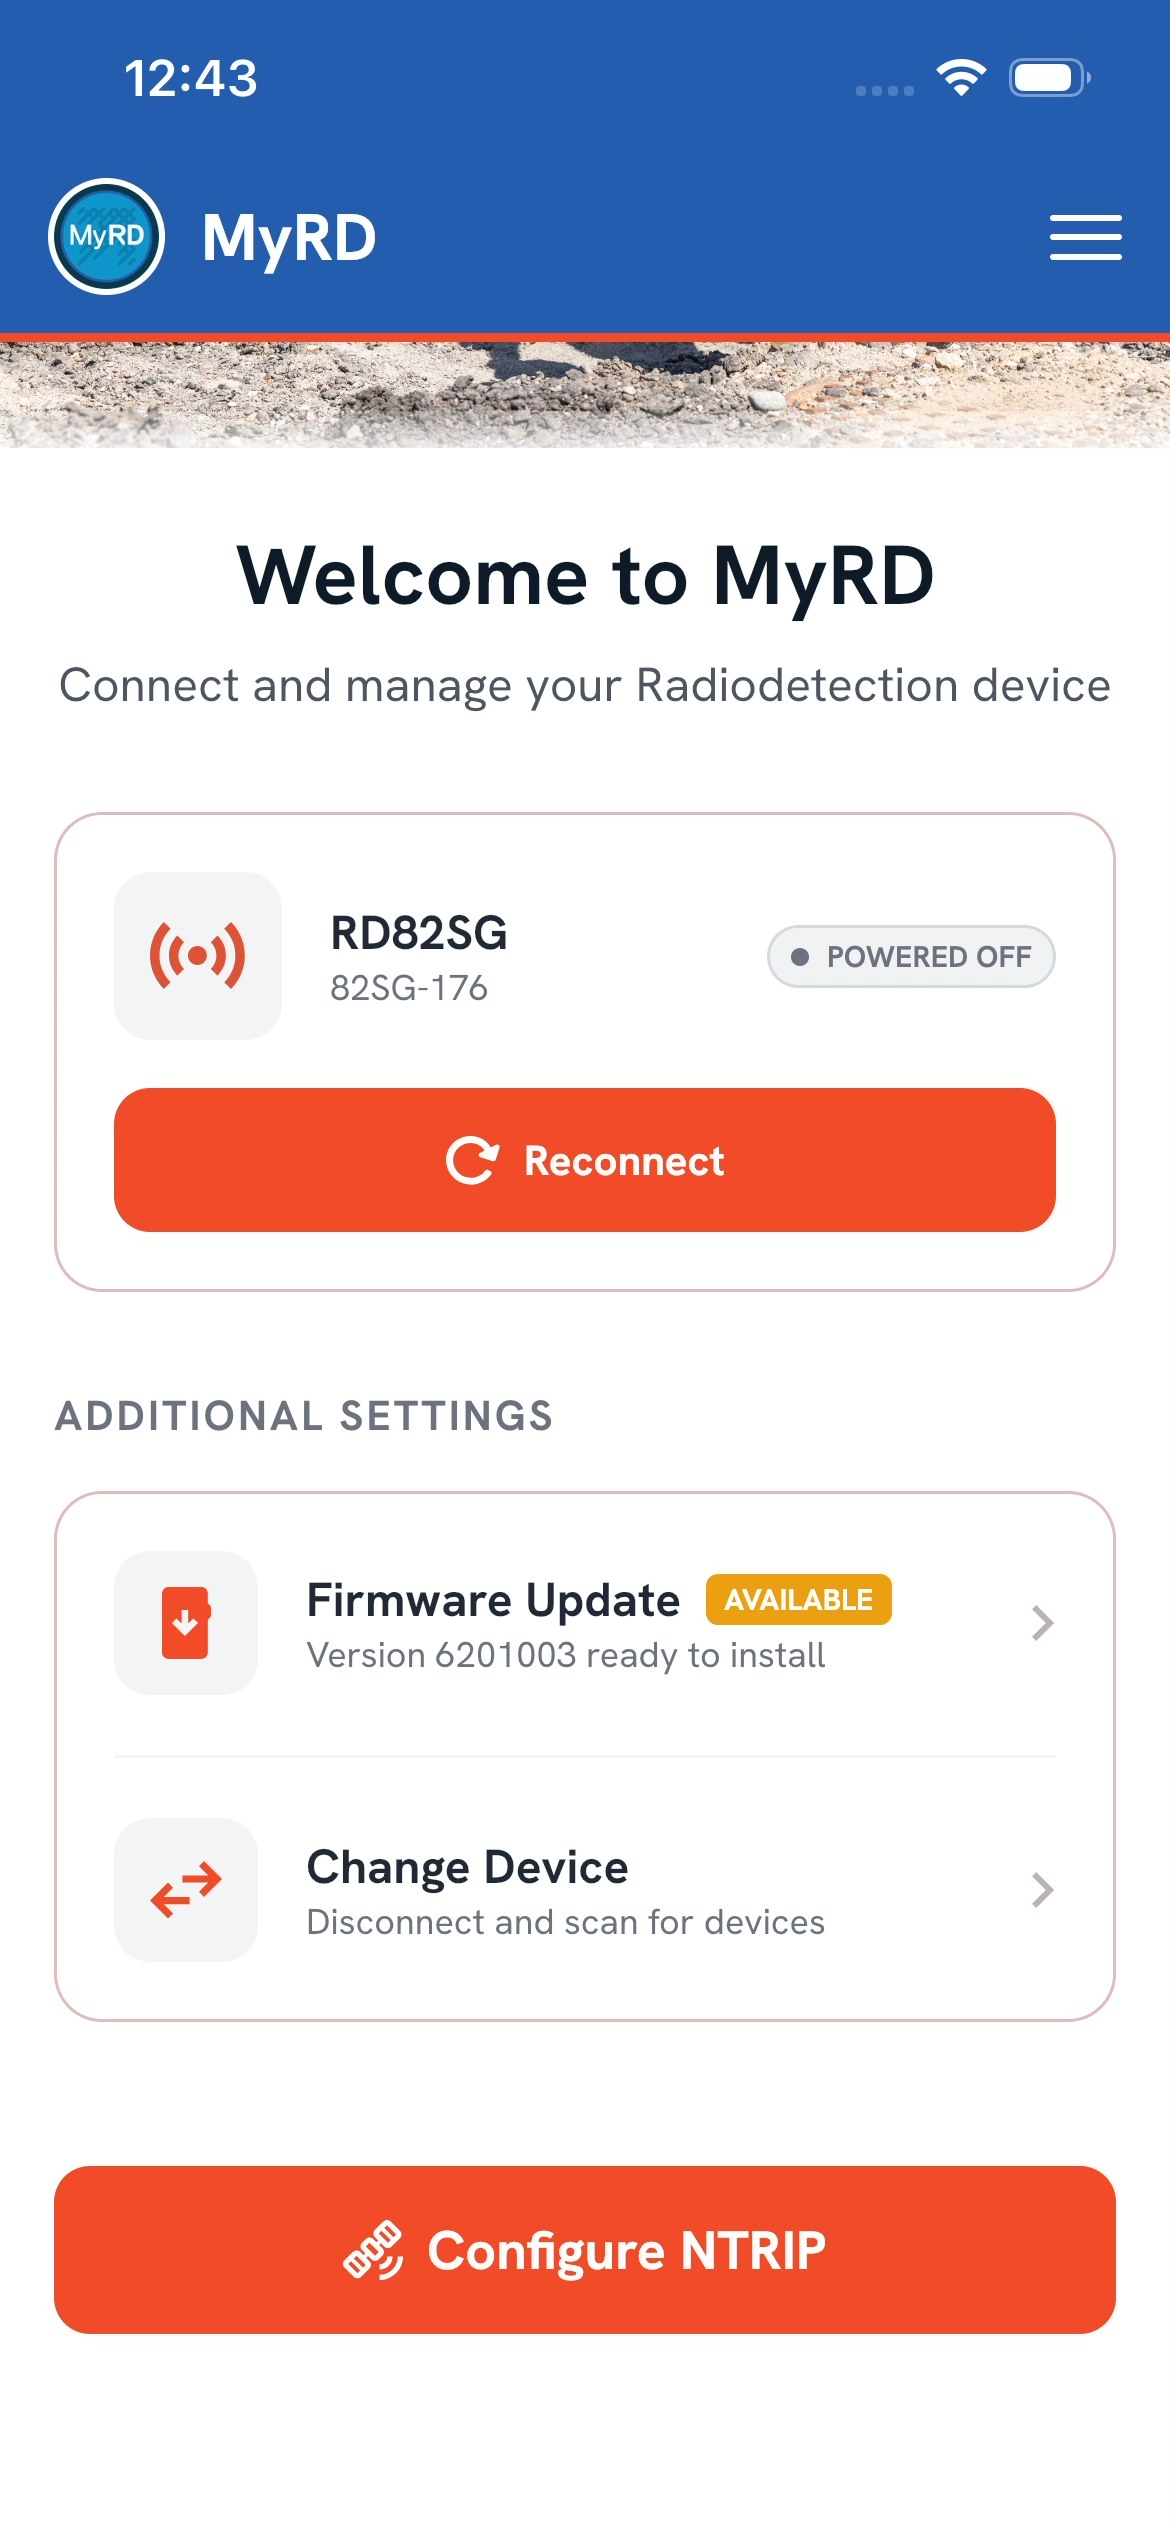Image resolution: width=1170 pixels, height=2532 pixels.
Task: Open the Firmware Update row
Action: pyautogui.click(x=585, y=1623)
